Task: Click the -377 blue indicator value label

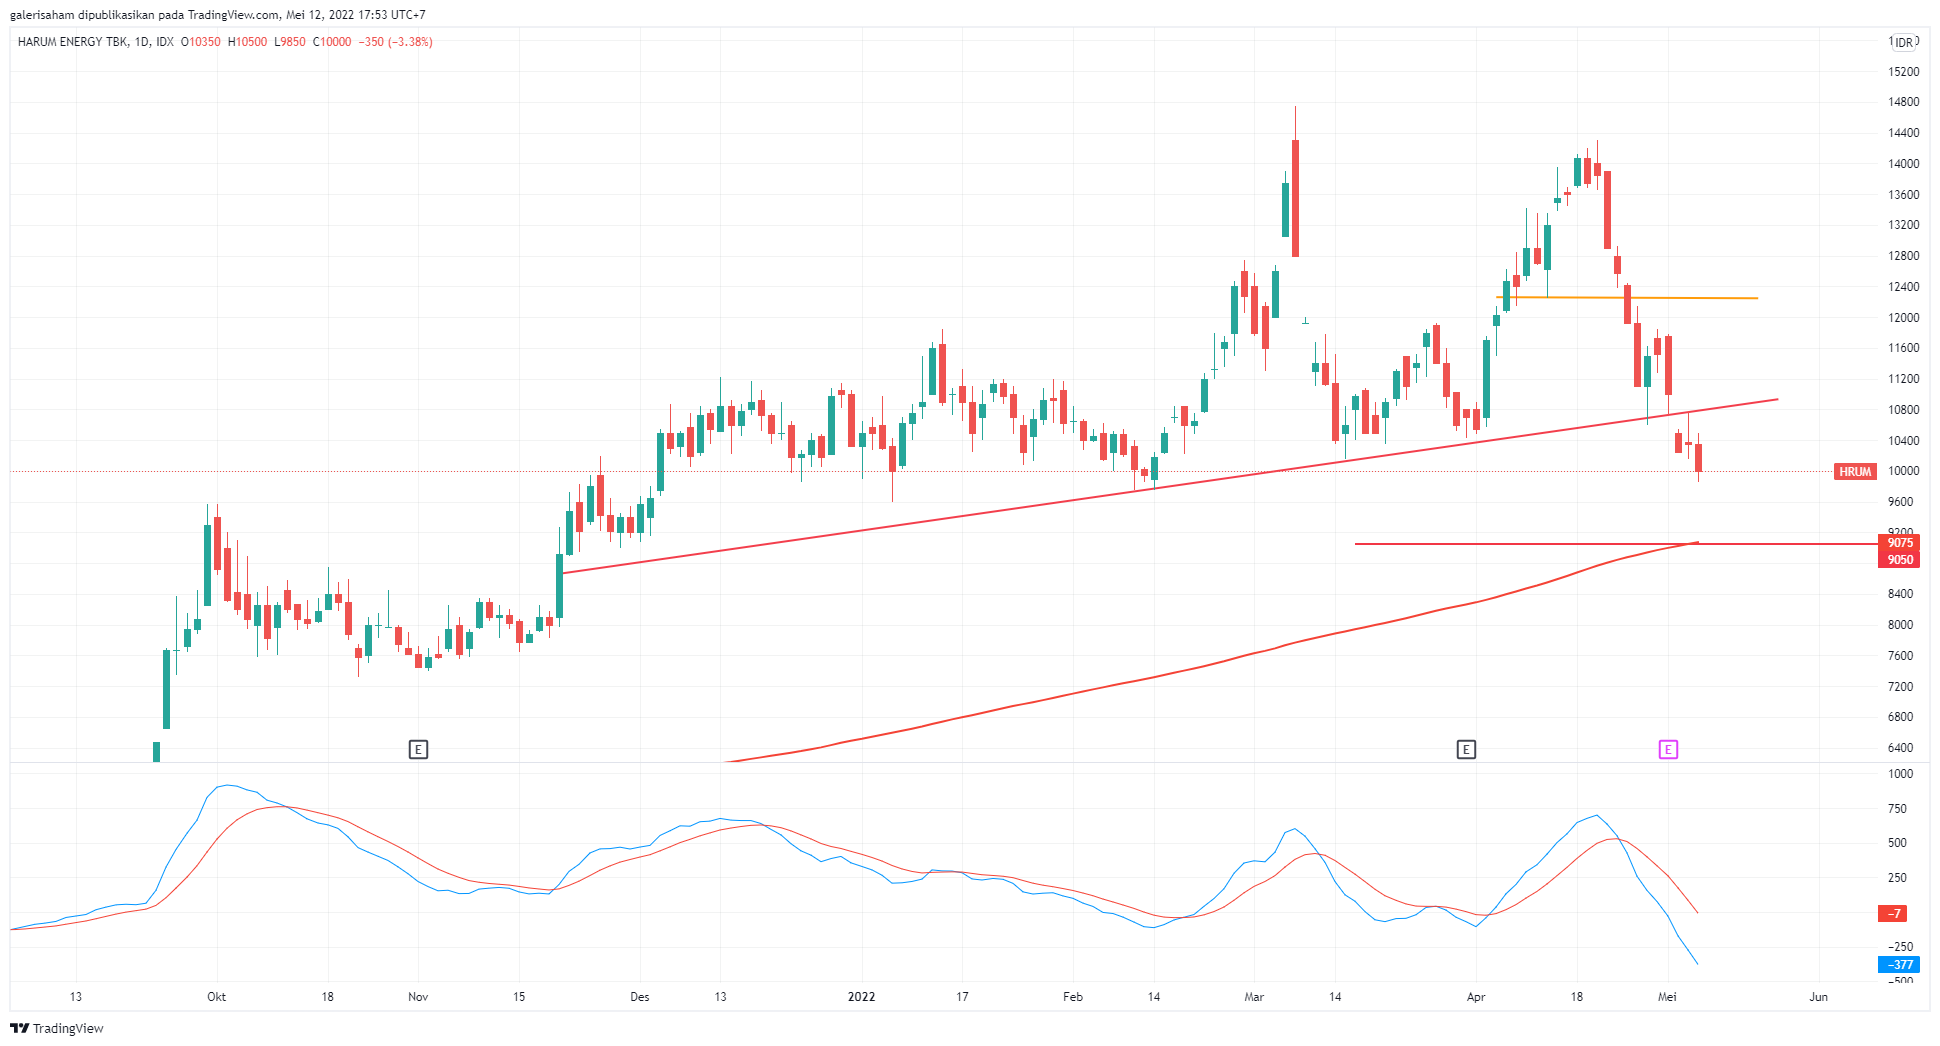Action: click(x=1899, y=965)
